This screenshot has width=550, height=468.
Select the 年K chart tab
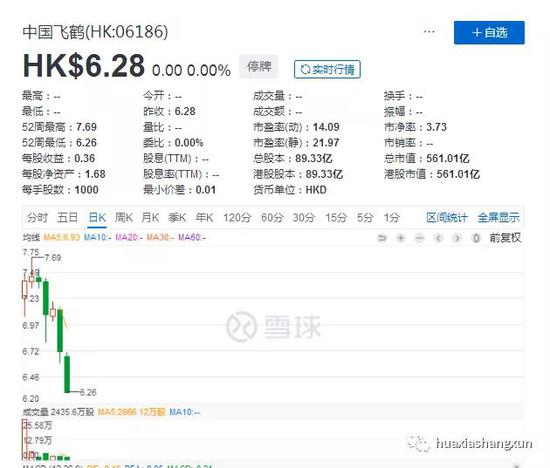coord(204,218)
